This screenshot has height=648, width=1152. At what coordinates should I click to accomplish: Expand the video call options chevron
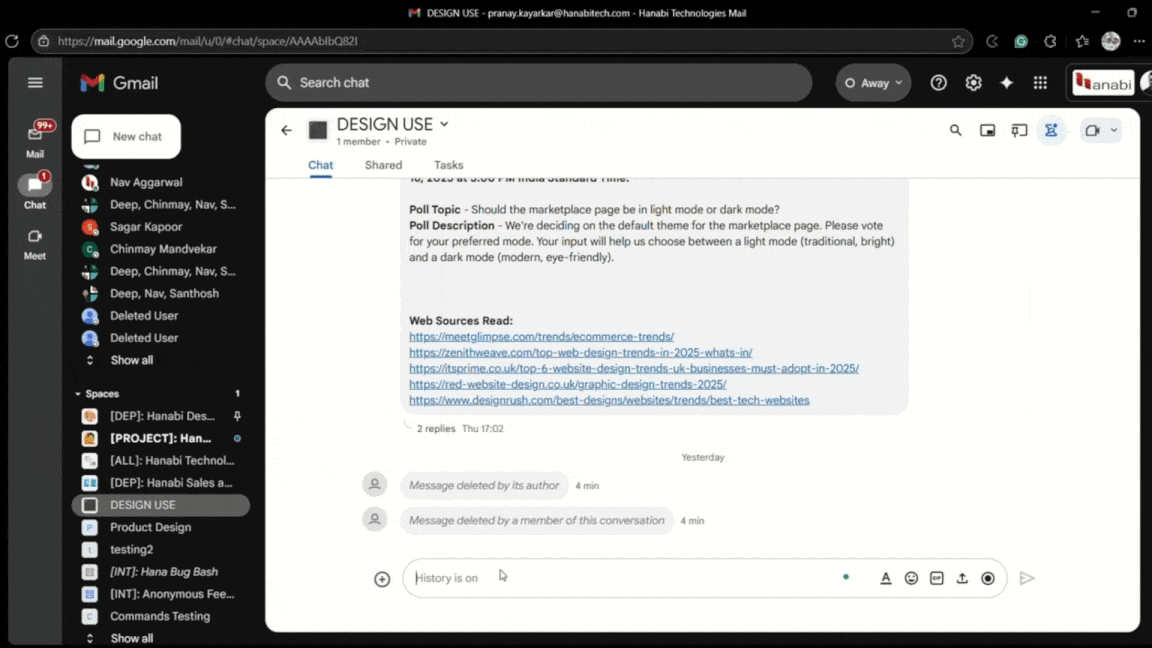(1112, 130)
